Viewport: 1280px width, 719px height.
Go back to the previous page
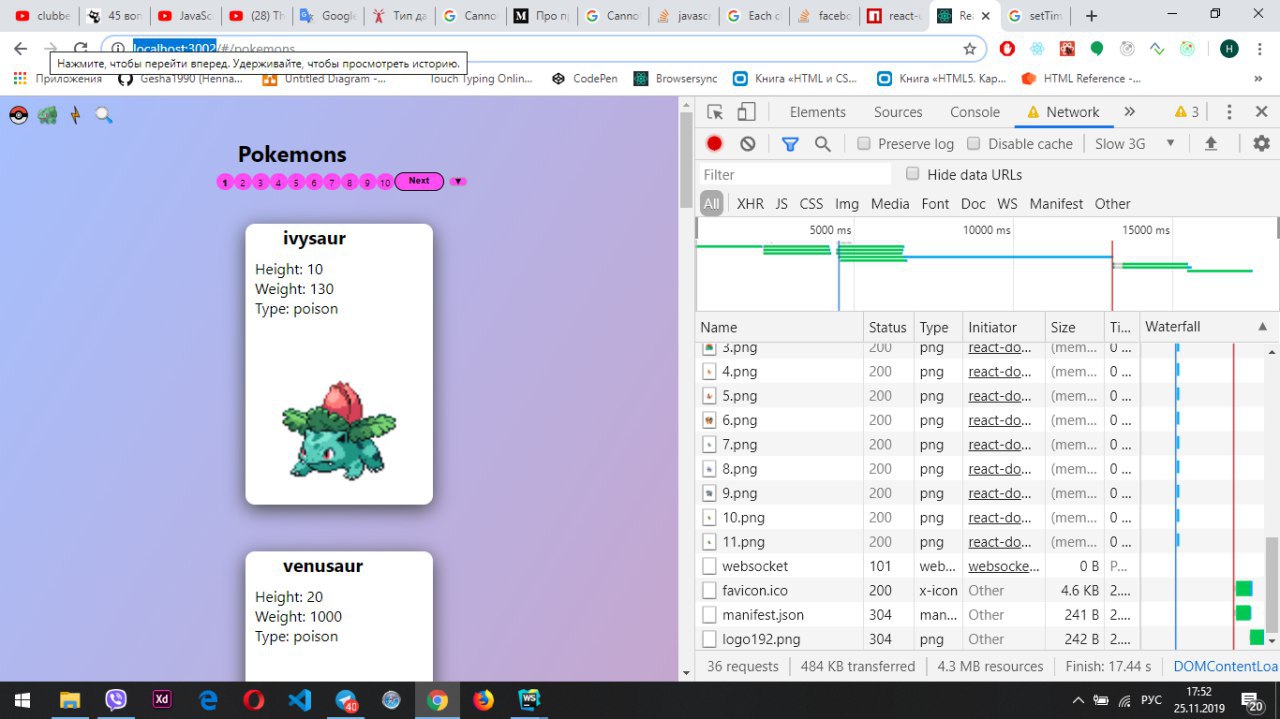pos(20,48)
